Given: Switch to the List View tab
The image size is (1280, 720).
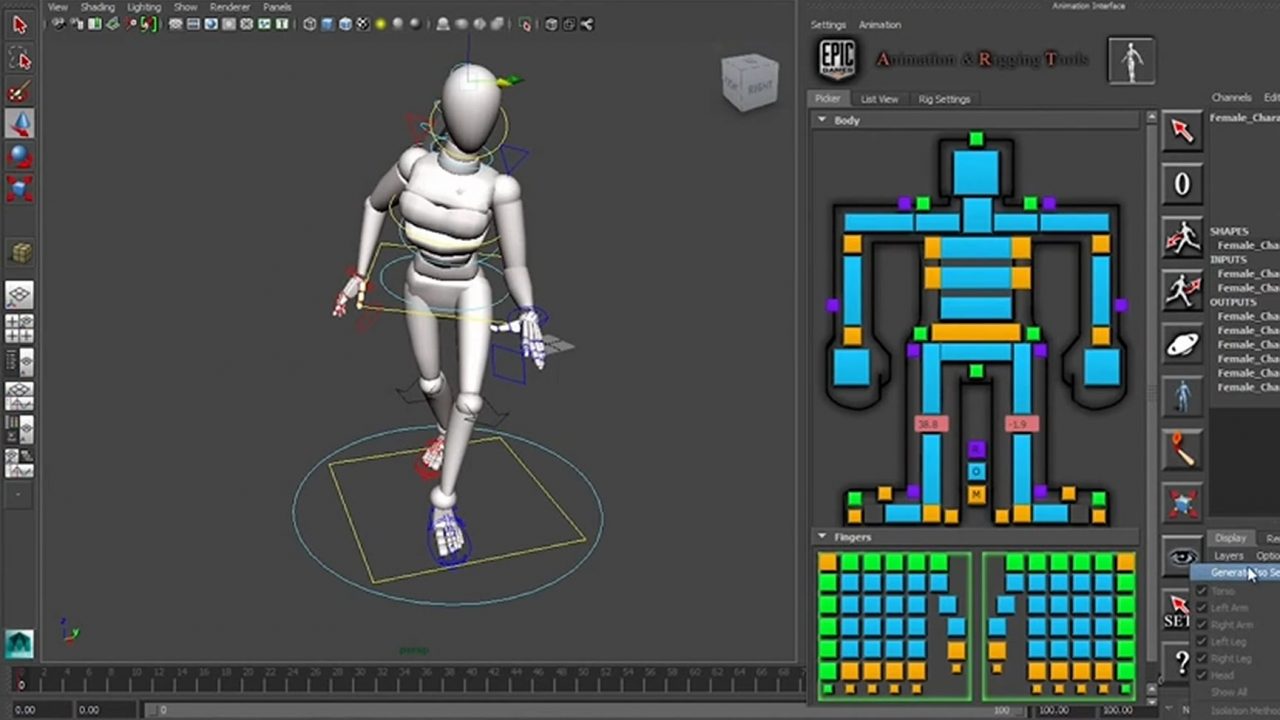Looking at the screenshot, I should click(879, 99).
